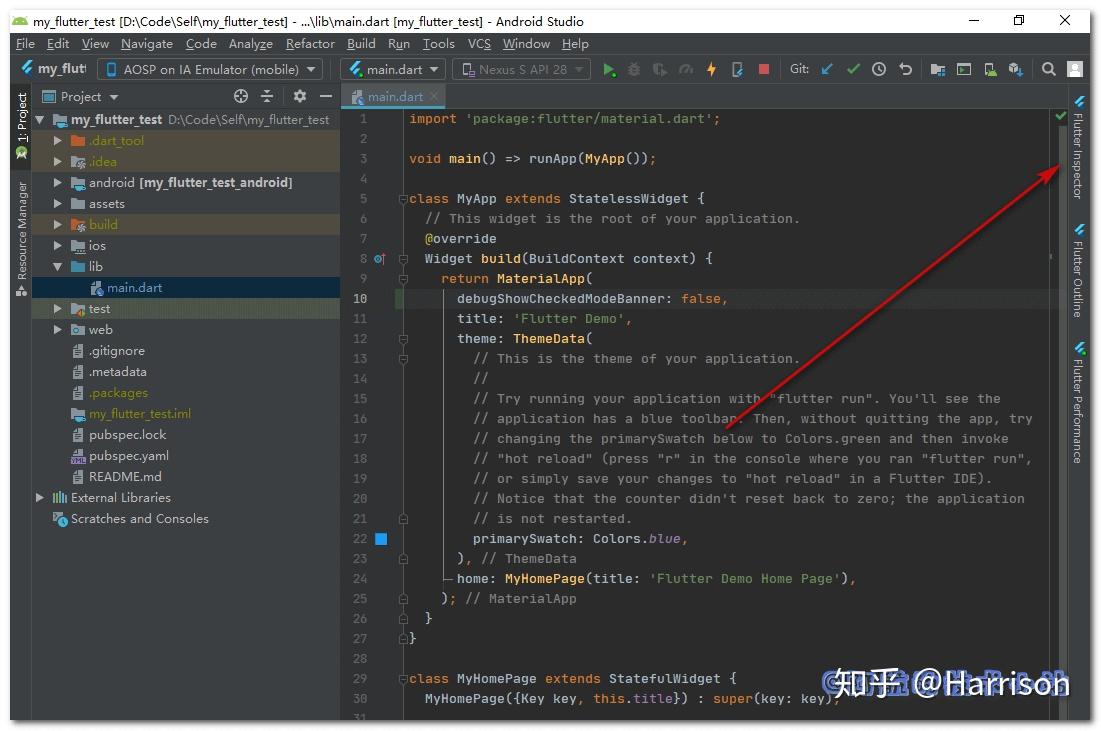This screenshot has height=731, width=1101.
Task: Select Scratches and Consoles node
Action: 140,519
